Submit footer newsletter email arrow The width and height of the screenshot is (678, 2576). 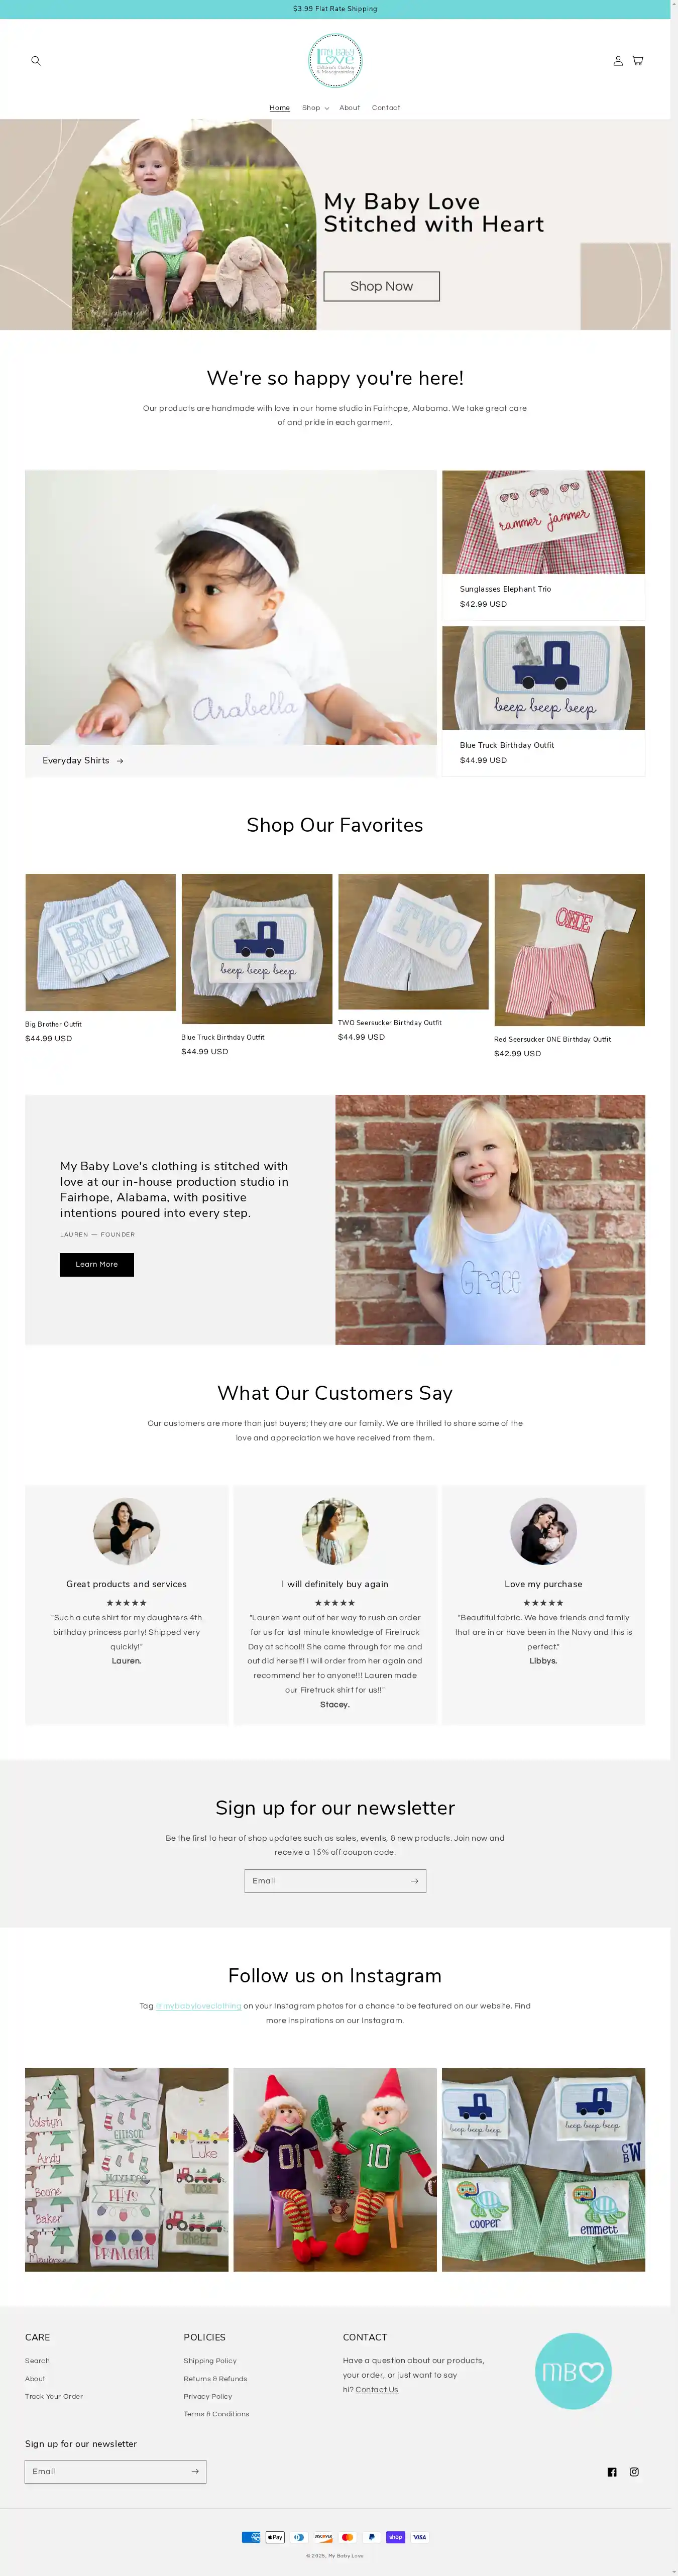(195, 2471)
